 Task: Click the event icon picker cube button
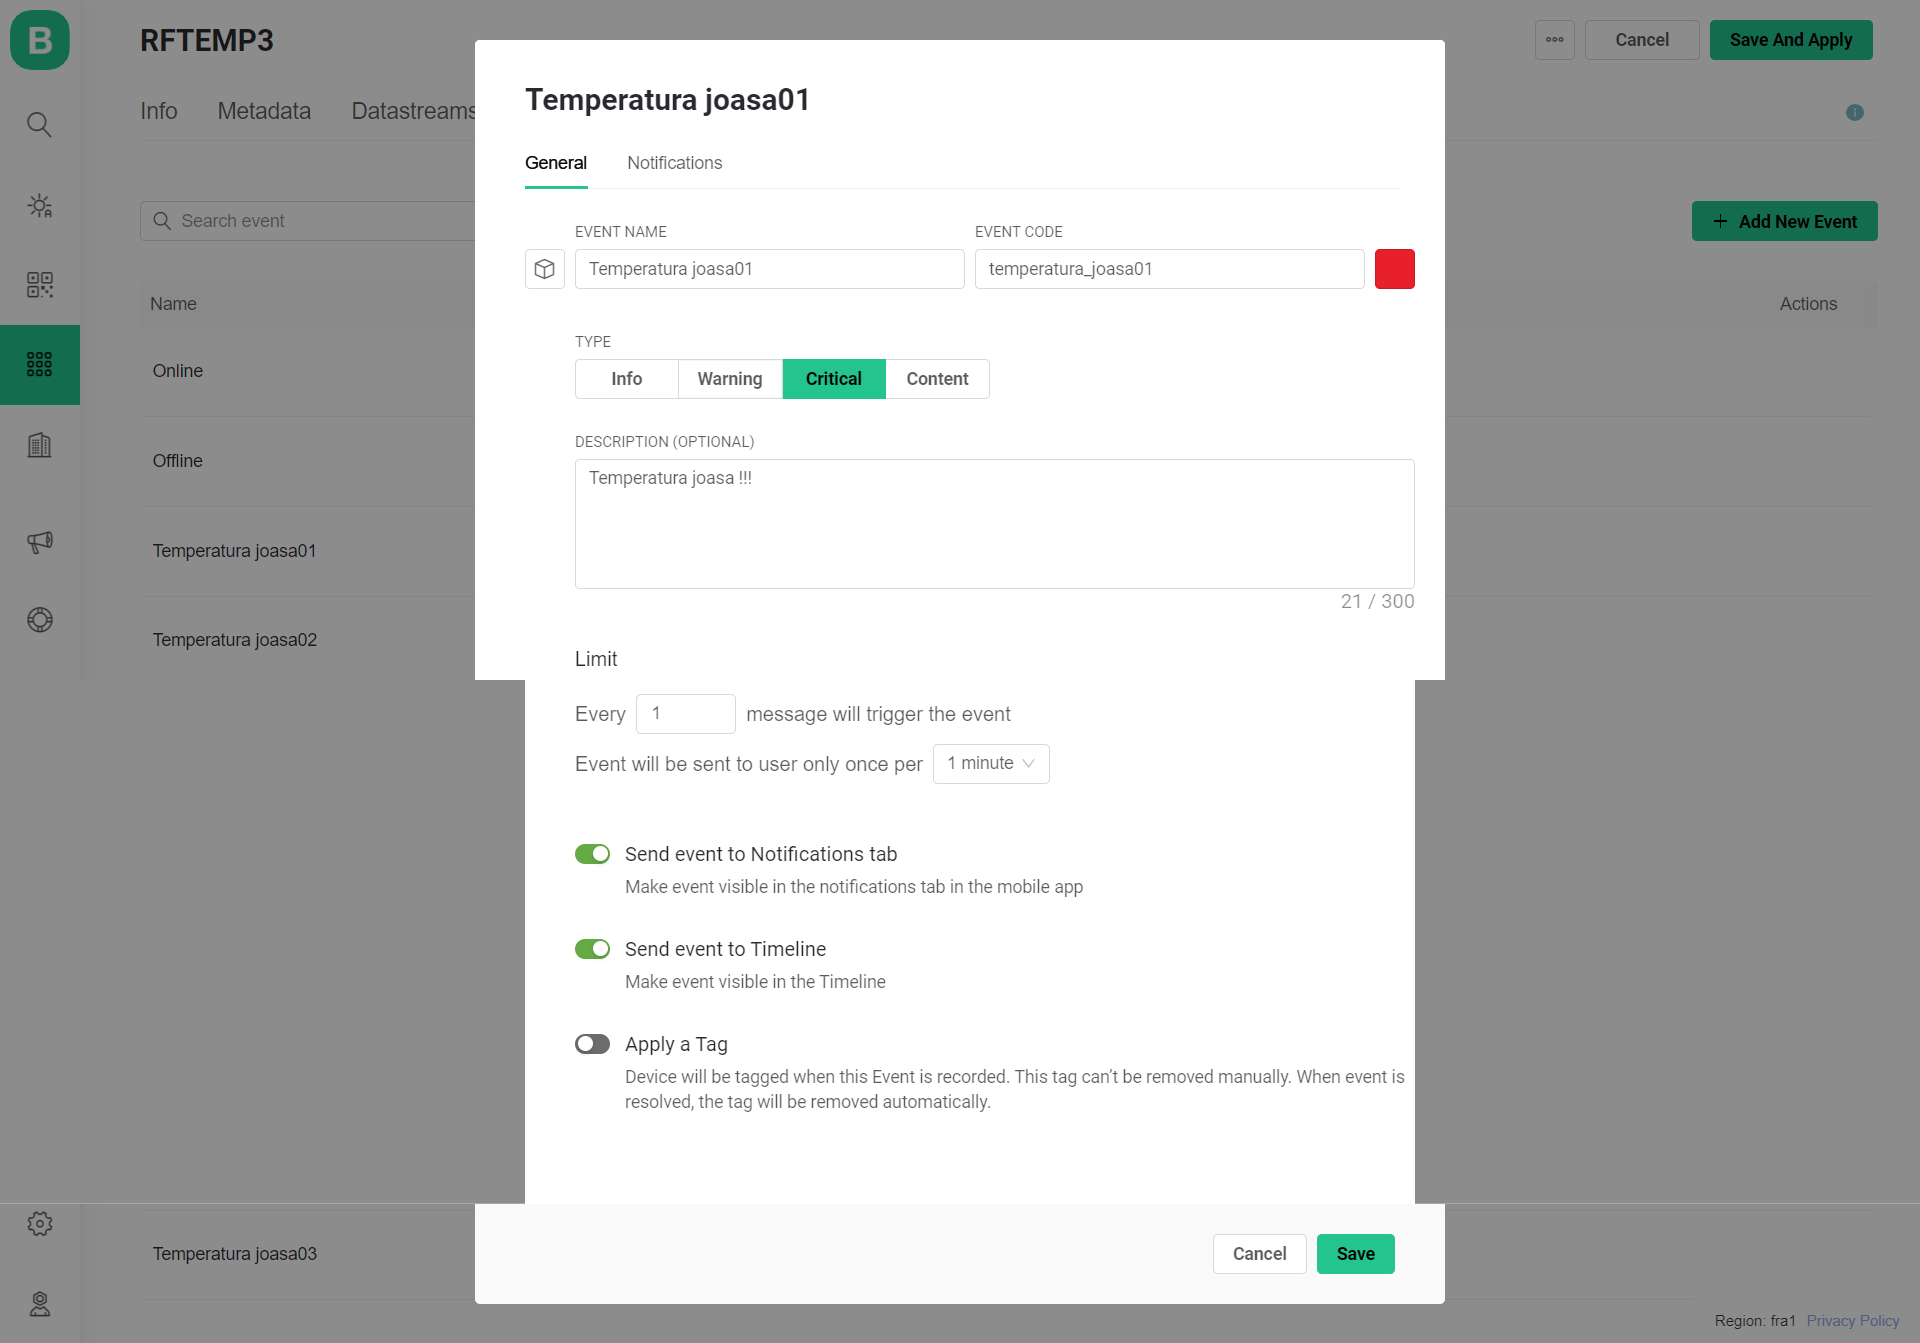pyautogui.click(x=545, y=269)
